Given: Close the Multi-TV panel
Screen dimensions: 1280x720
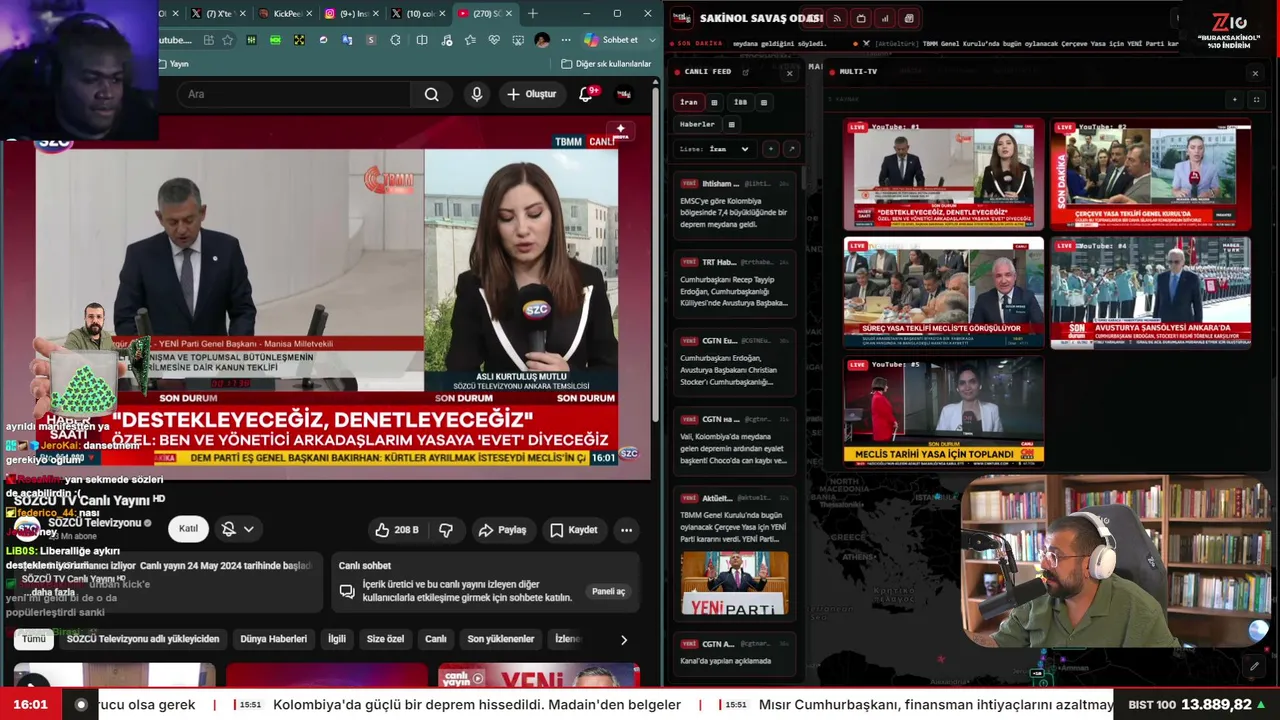Looking at the screenshot, I should 1255,73.
